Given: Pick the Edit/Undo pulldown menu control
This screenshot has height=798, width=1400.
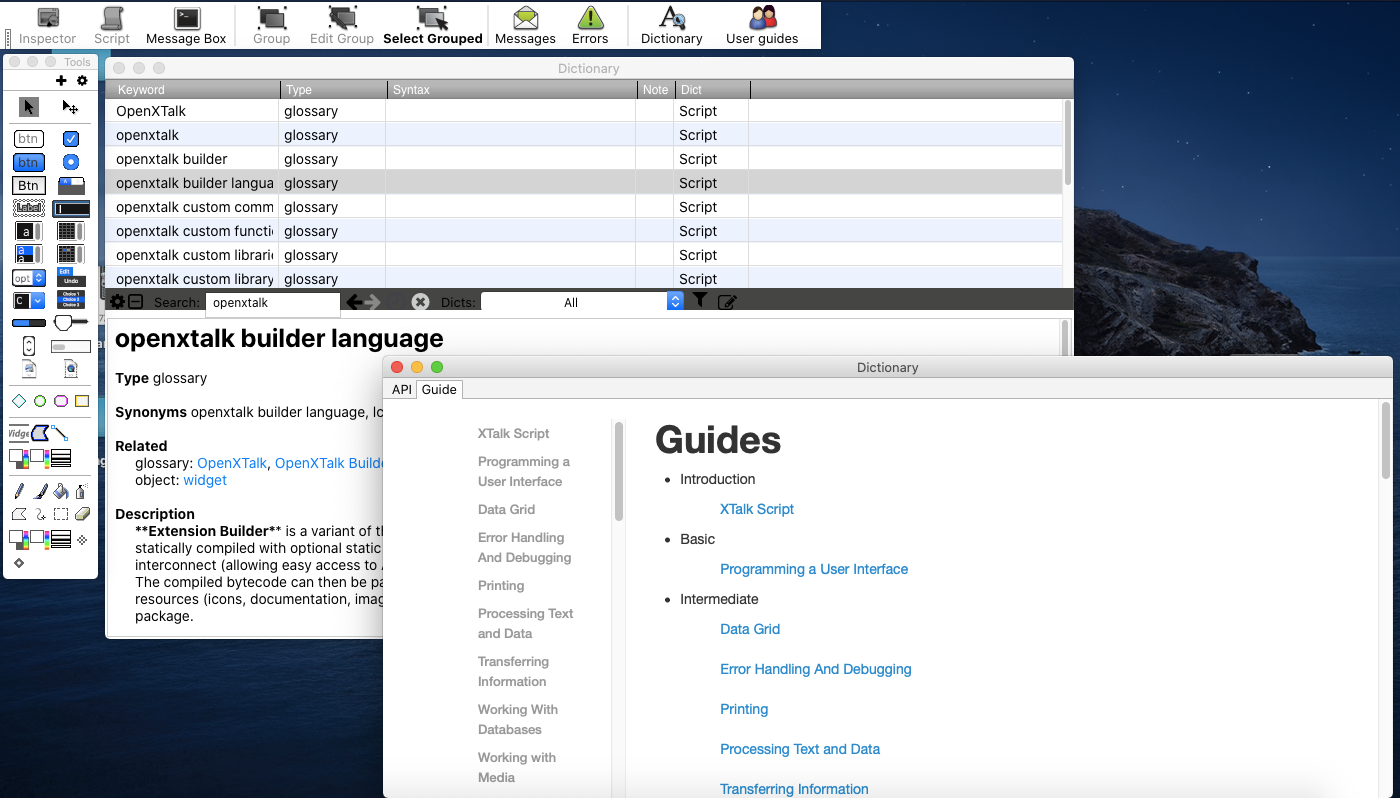Looking at the screenshot, I should 71,277.
